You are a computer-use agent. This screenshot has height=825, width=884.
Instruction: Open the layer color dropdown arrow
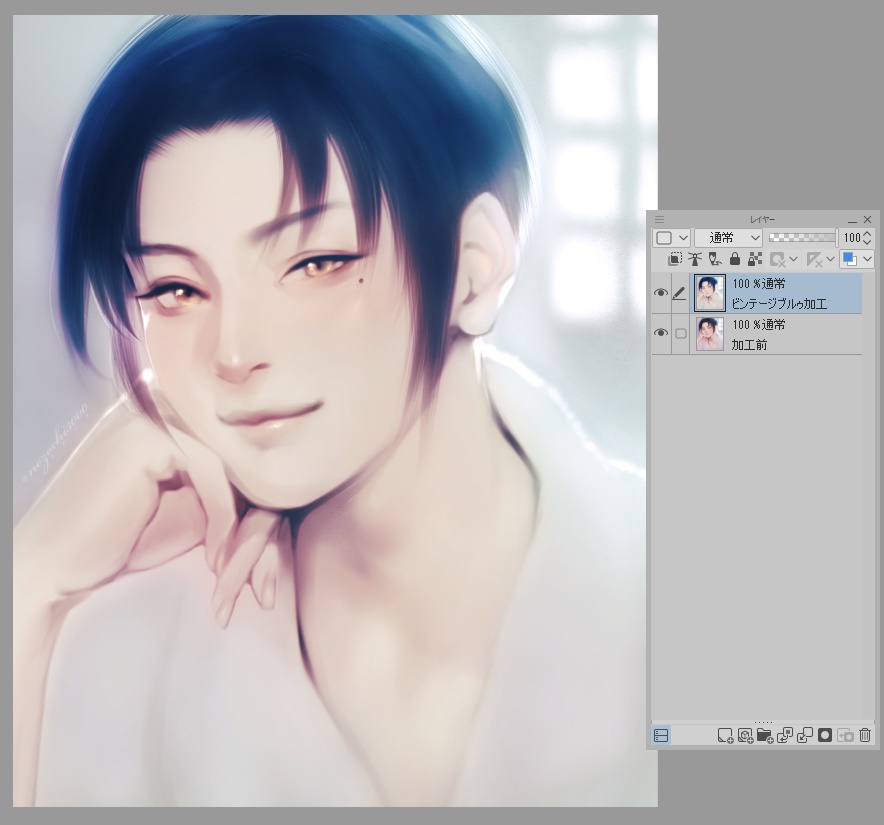[867, 259]
